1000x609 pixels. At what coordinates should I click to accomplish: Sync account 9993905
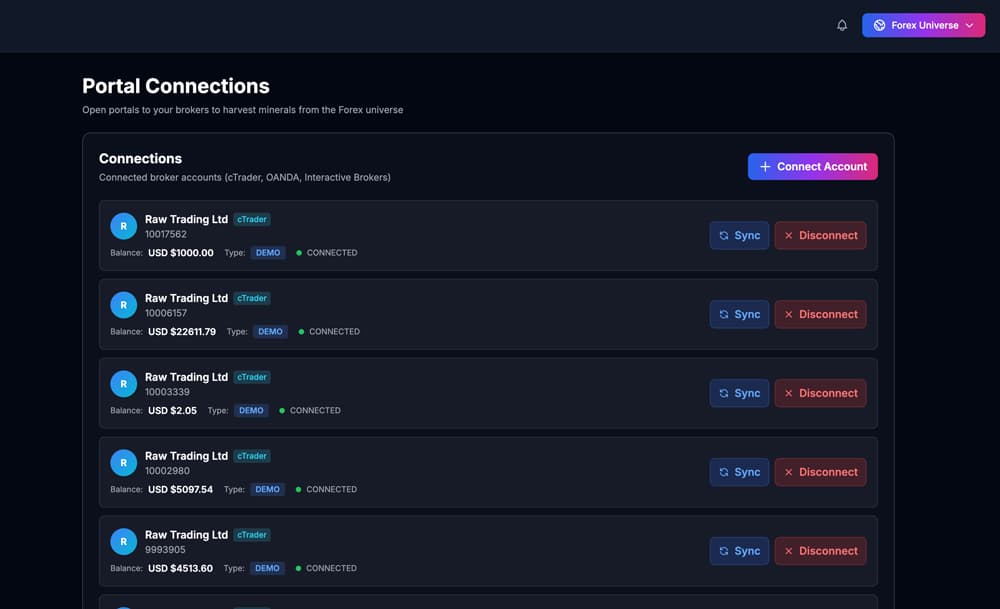tap(739, 551)
